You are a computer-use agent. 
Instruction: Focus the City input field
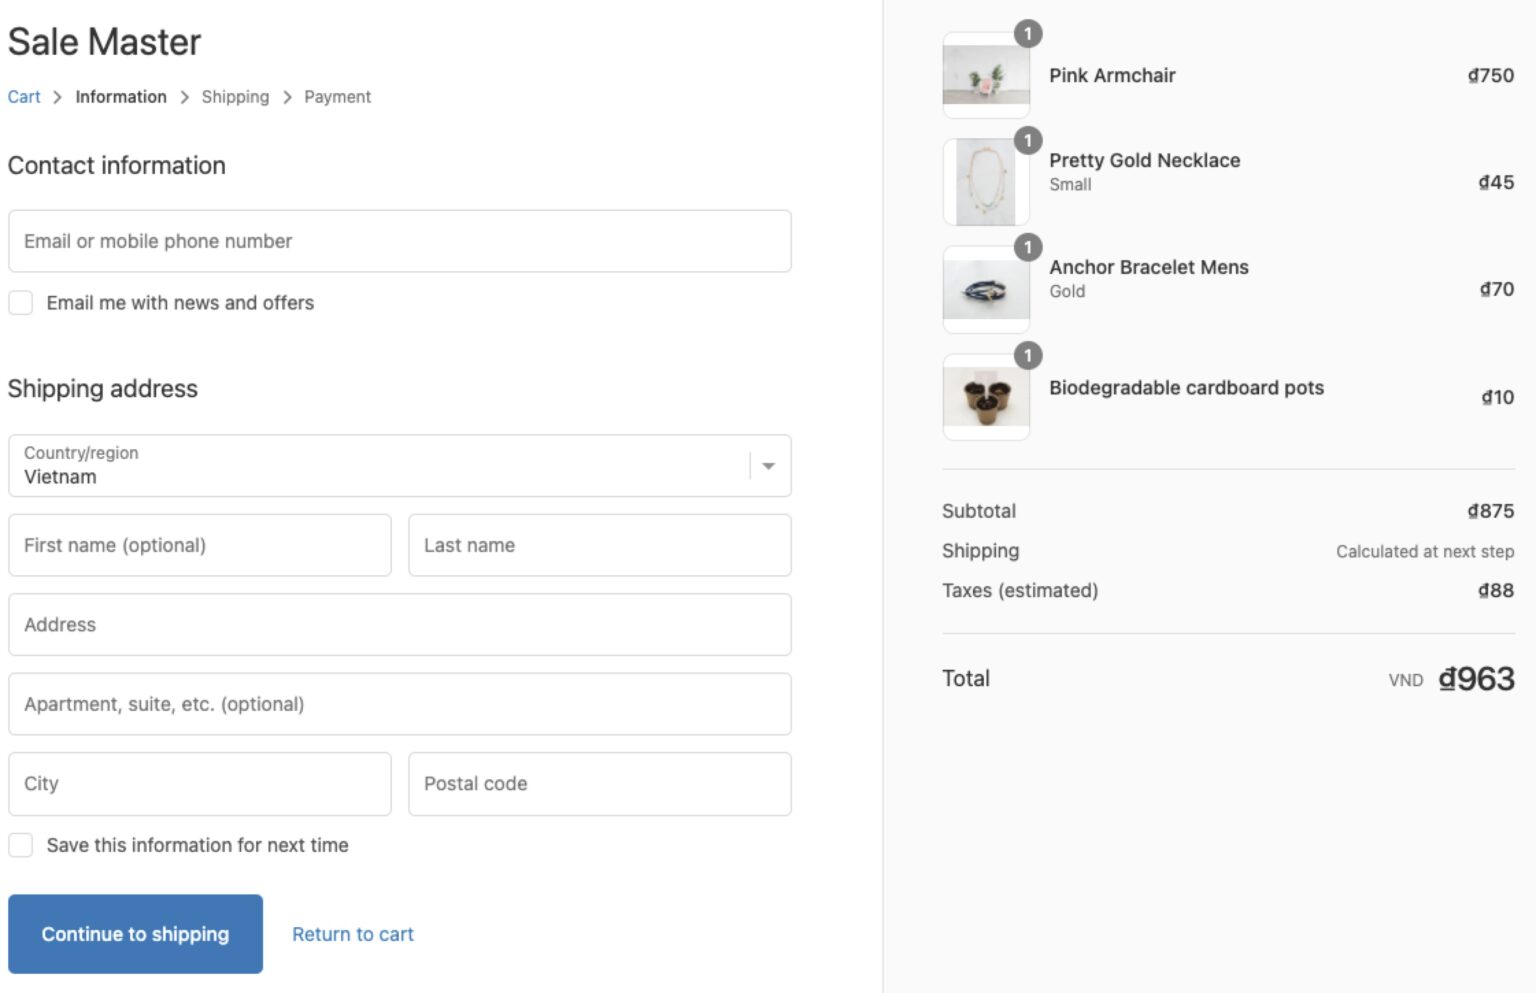point(200,784)
